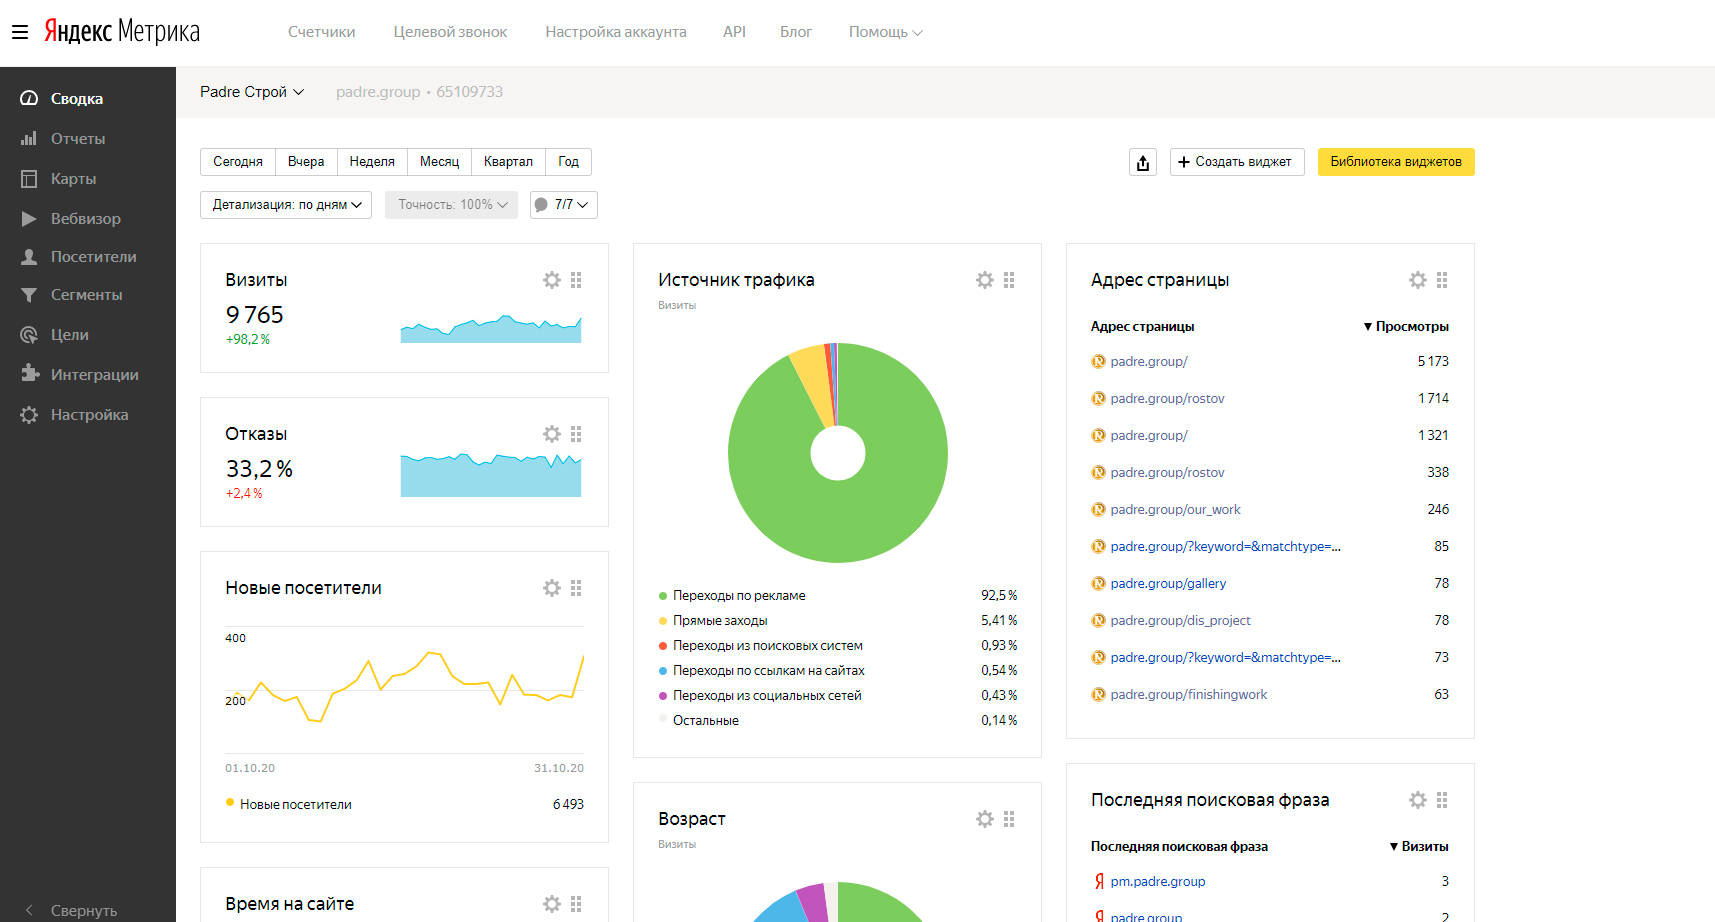The image size is (1715, 922).
Task: Open Библиотека виджетов button
Action: pyautogui.click(x=1396, y=162)
